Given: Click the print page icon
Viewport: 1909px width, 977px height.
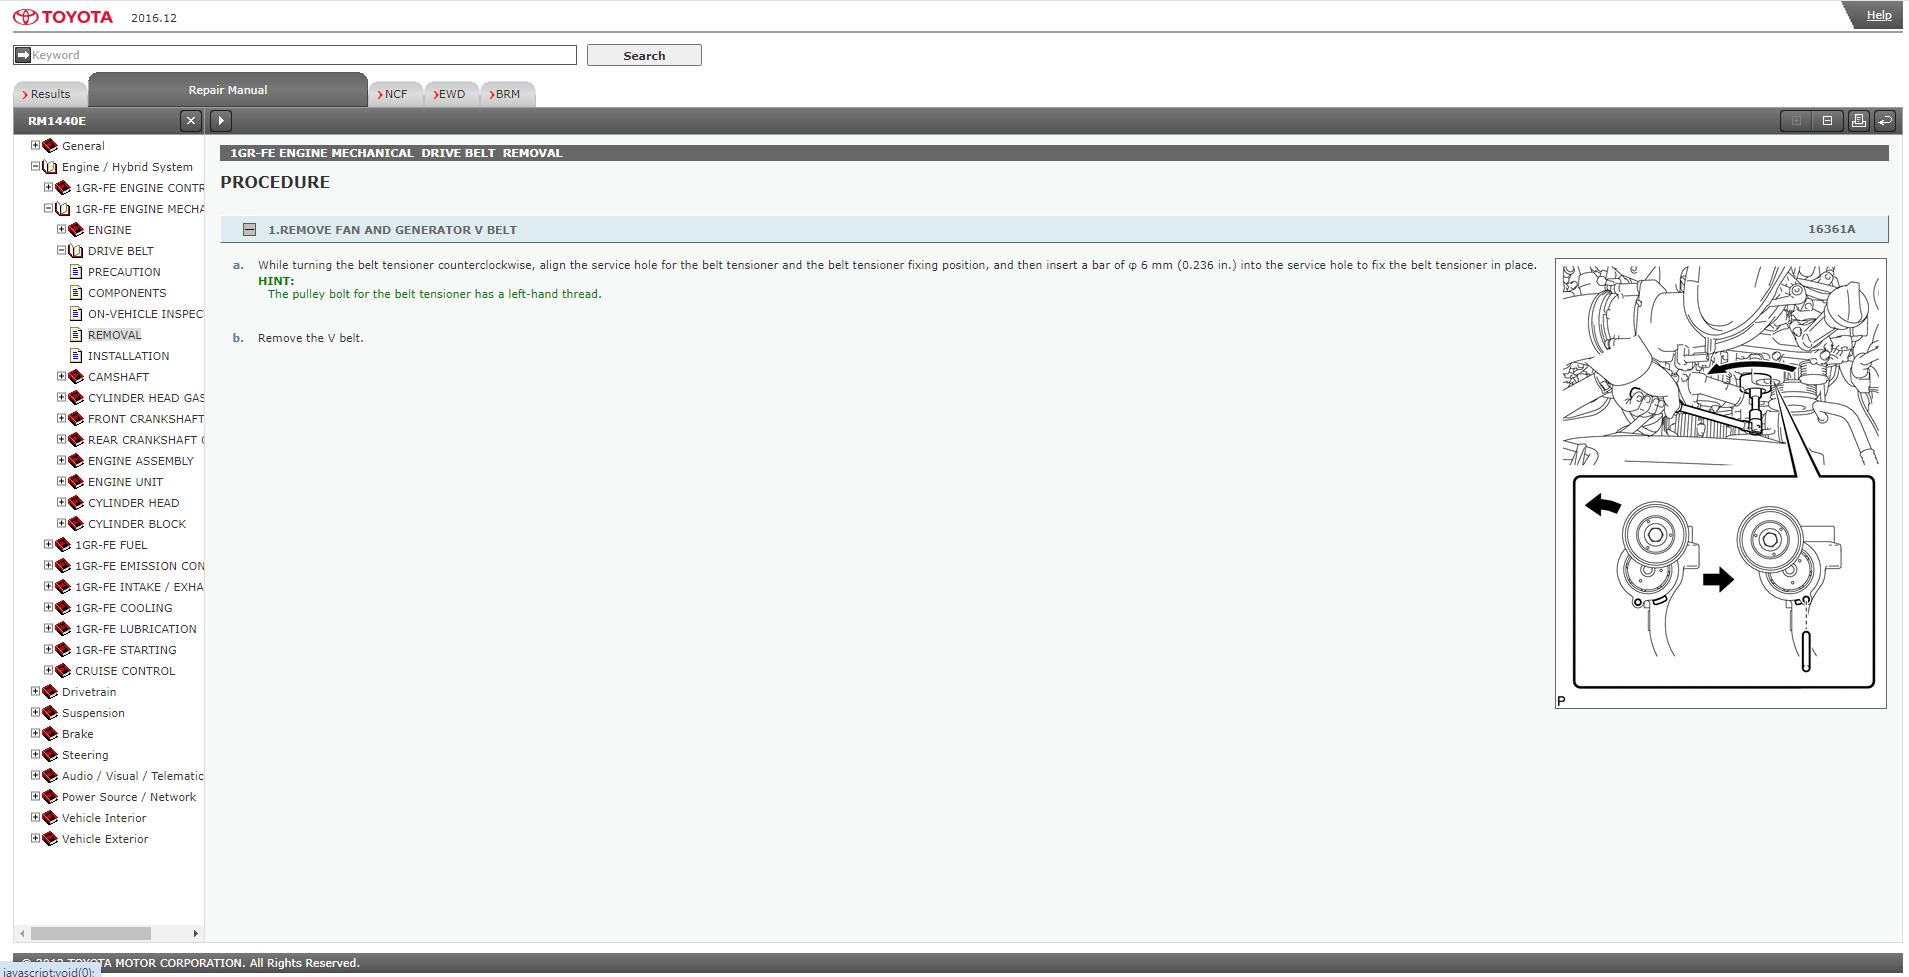Looking at the screenshot, I should tap(1858, 121).
